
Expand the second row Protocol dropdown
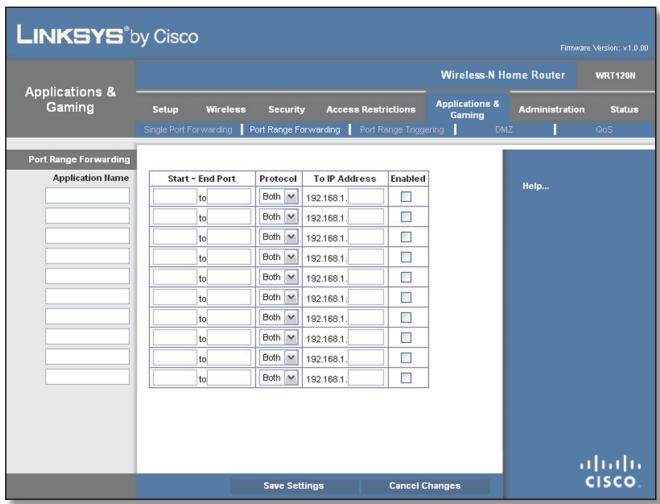(279, 217)
